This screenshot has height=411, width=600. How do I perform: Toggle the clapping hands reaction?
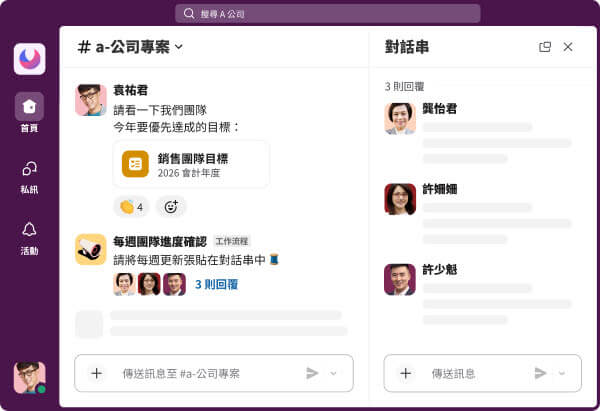131,207
